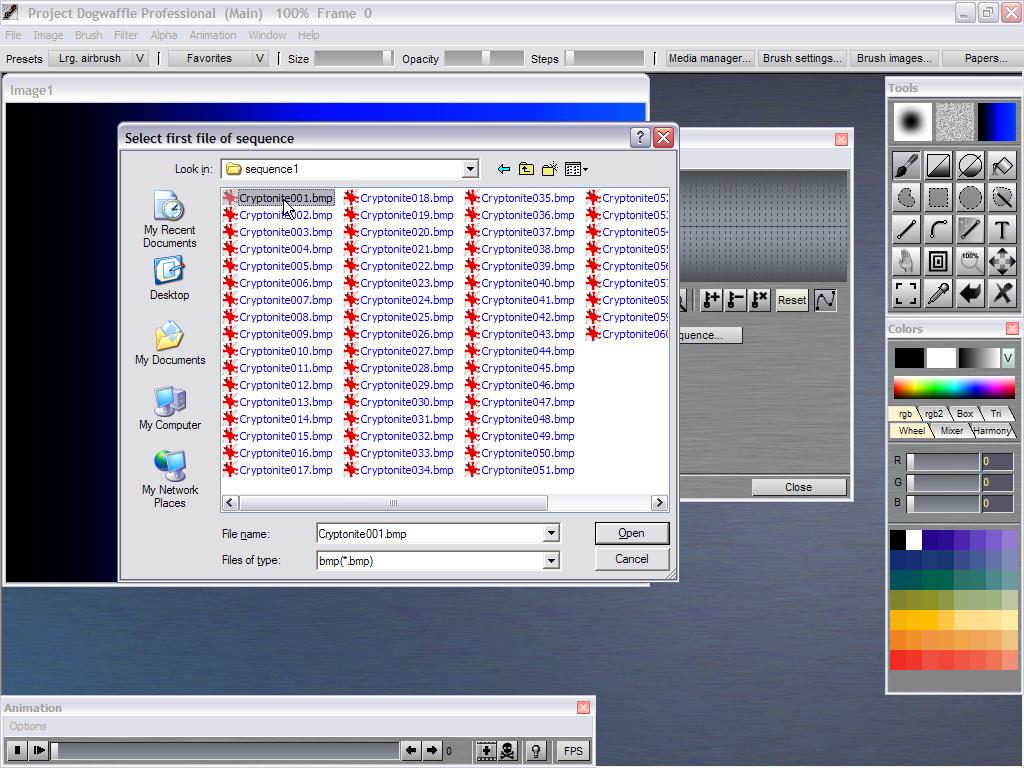Expand the Look in folder dropdown

470,169
